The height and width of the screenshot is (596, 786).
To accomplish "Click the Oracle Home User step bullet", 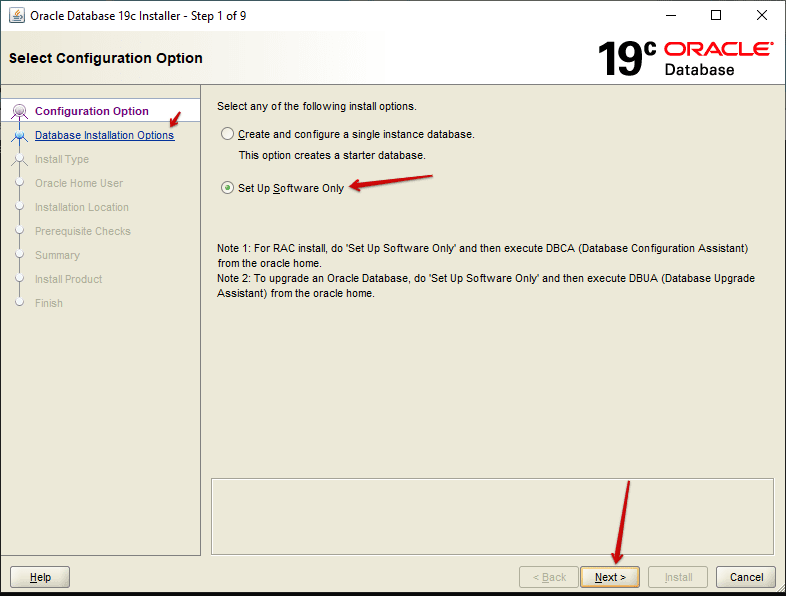I will (20, 182).
